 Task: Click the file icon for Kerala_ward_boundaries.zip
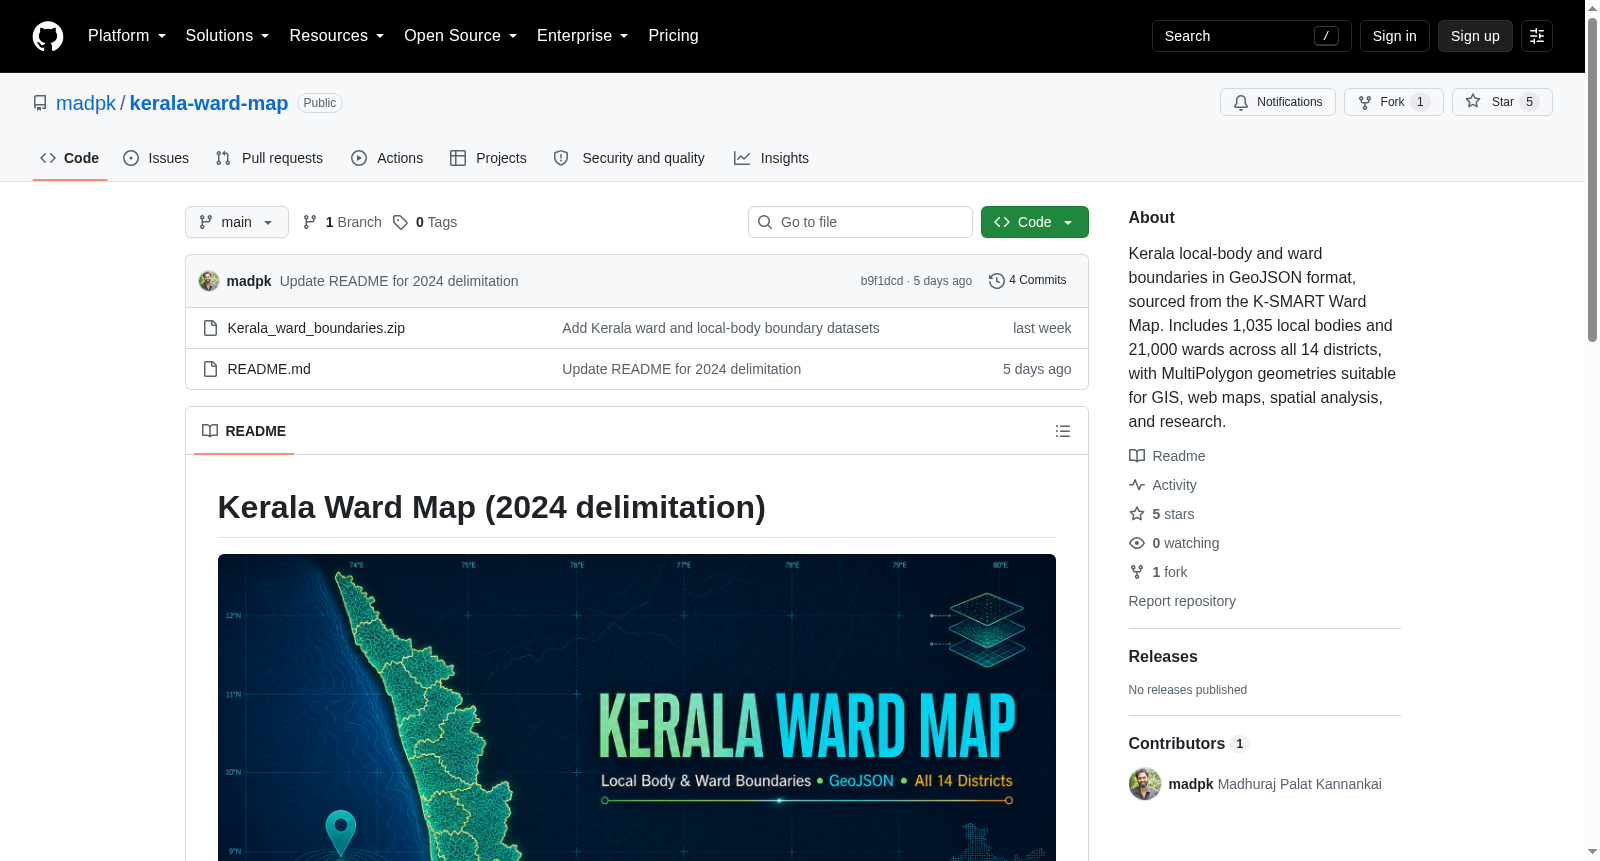(x=210, y=328)
